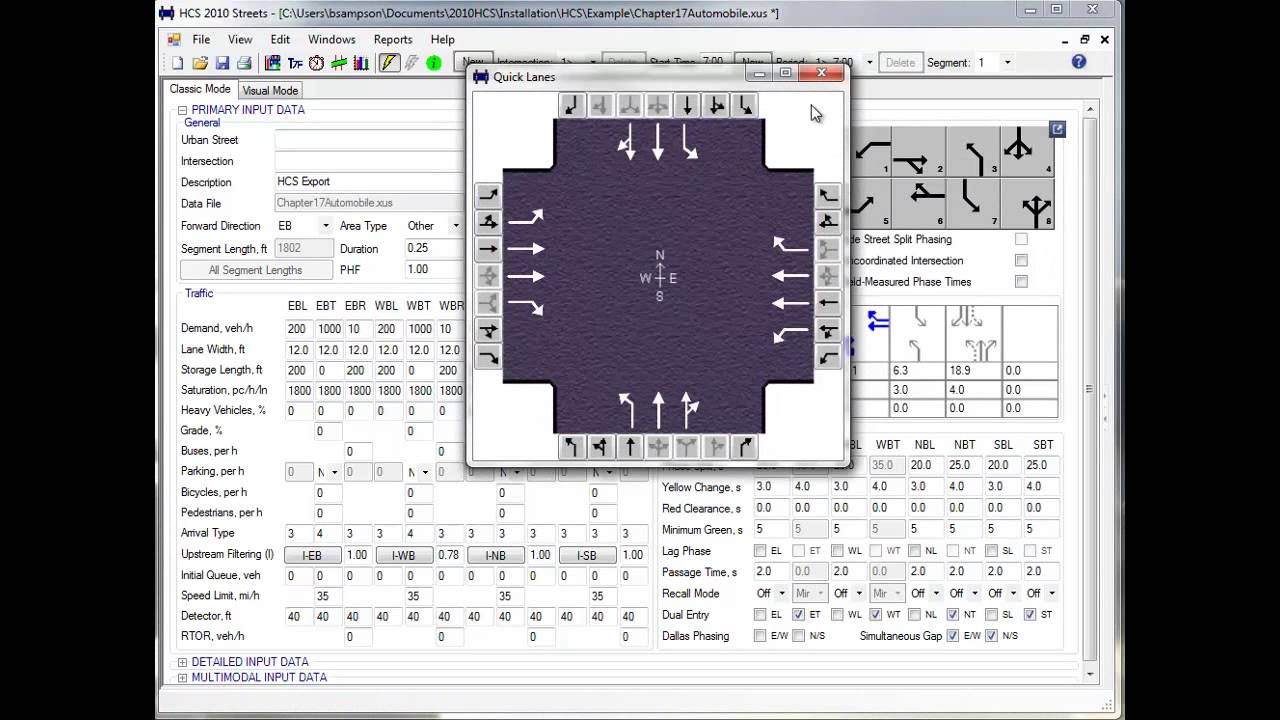Click northbound through lane button in Quick Lanes
The height and width of the screenshot is (720, 1280).
coord(629,447)
